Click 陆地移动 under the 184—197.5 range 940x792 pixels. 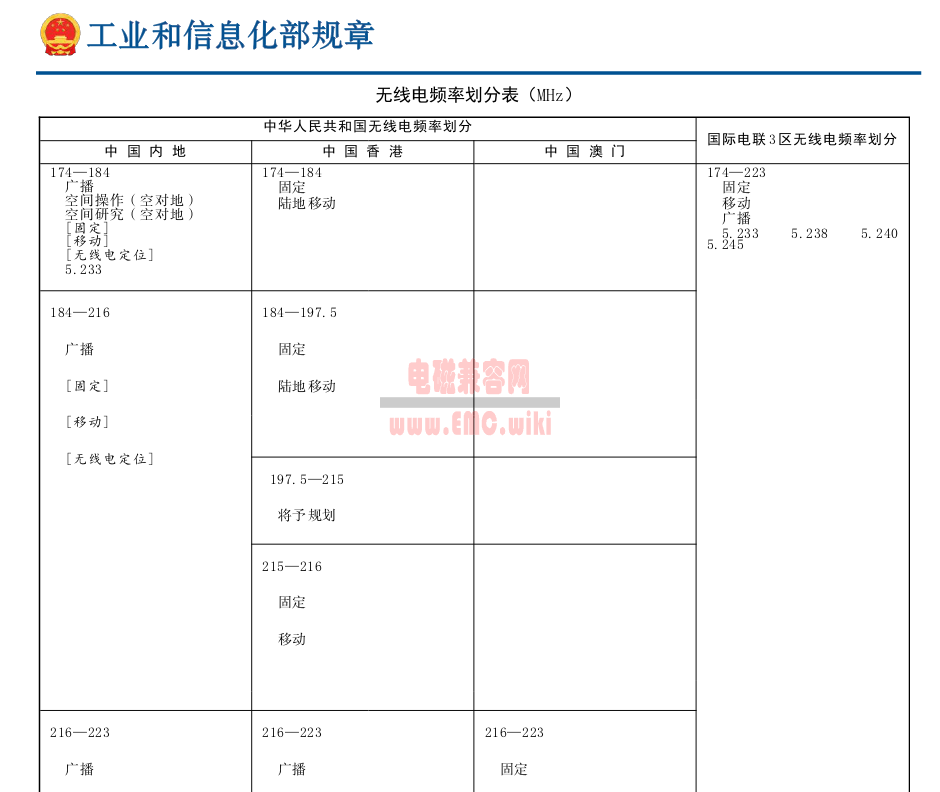point(307,386)
